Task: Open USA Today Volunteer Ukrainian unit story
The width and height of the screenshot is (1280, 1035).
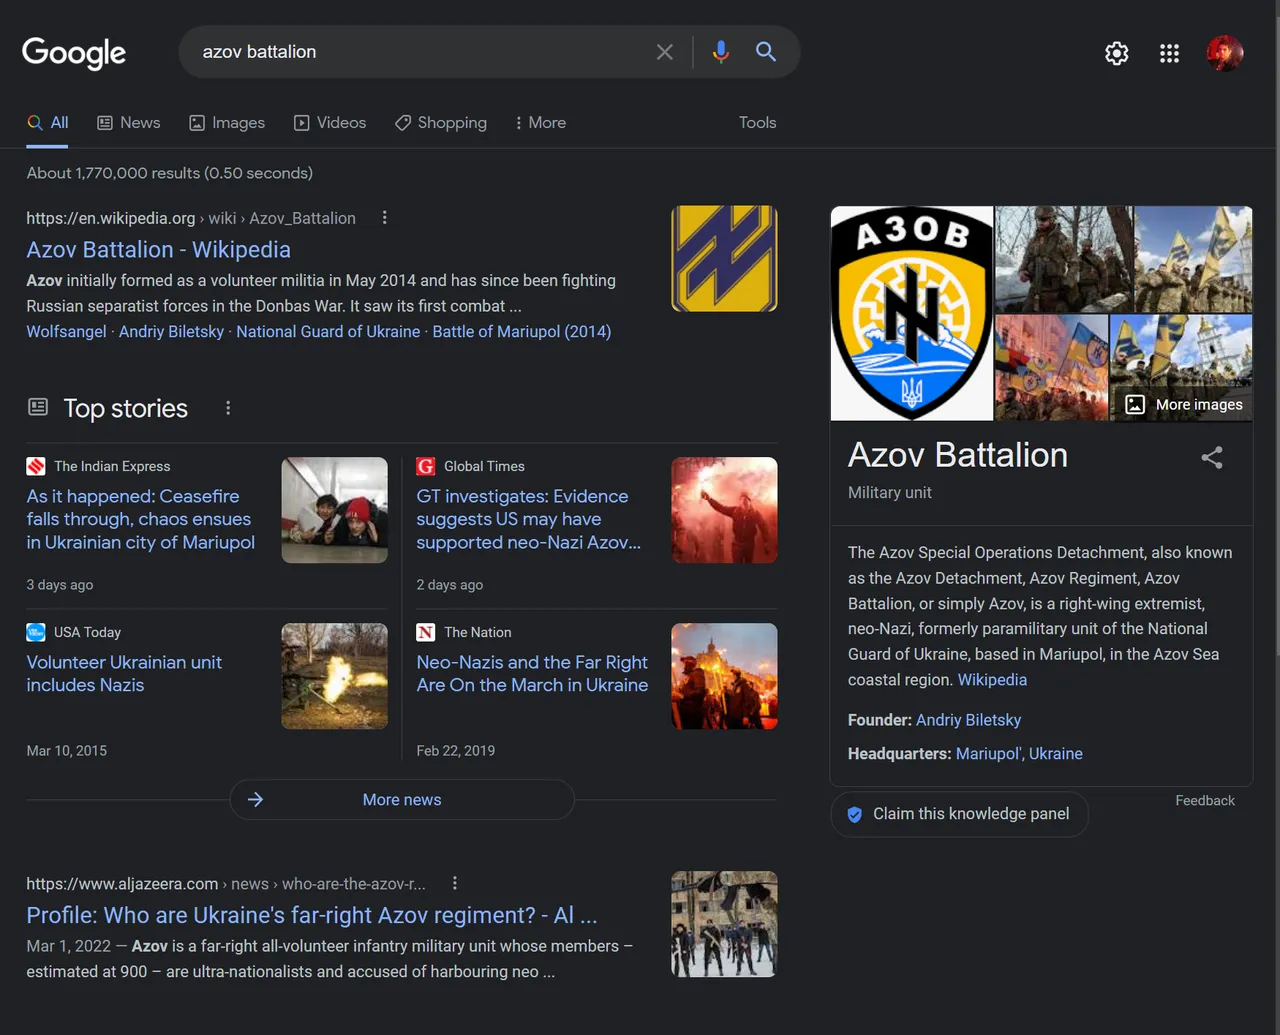Action: [124, 674]
